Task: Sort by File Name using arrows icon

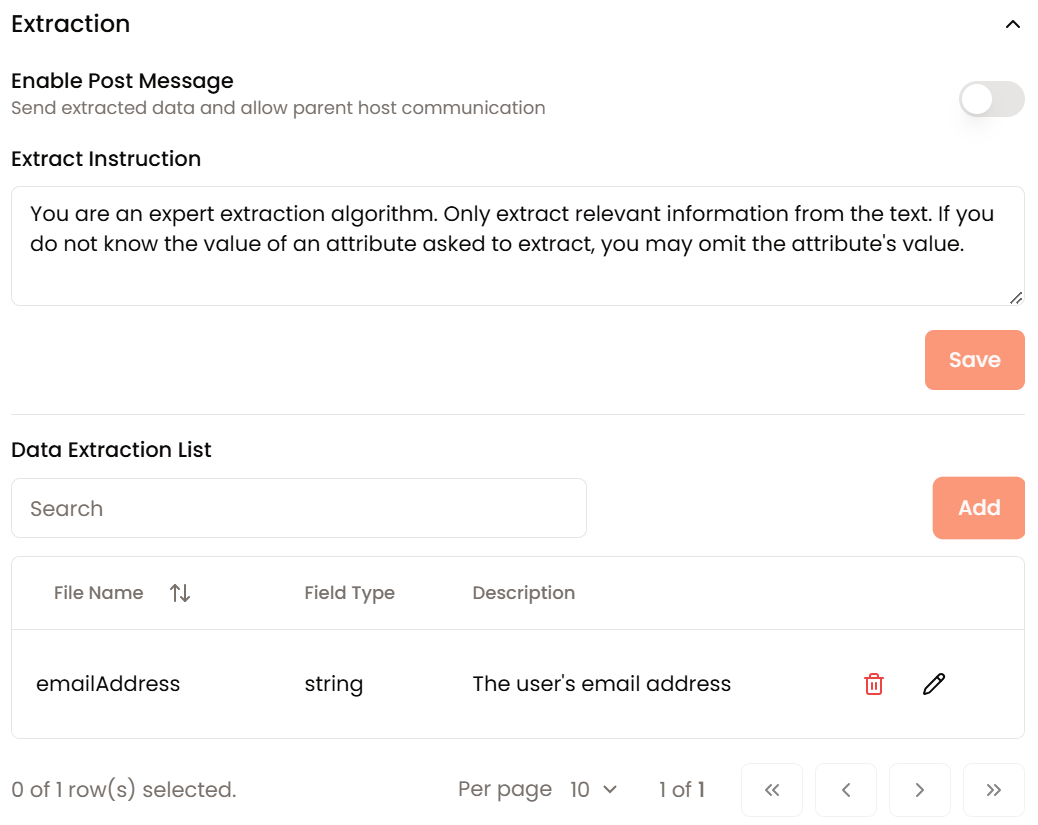Action: click(x=180, y=593)
